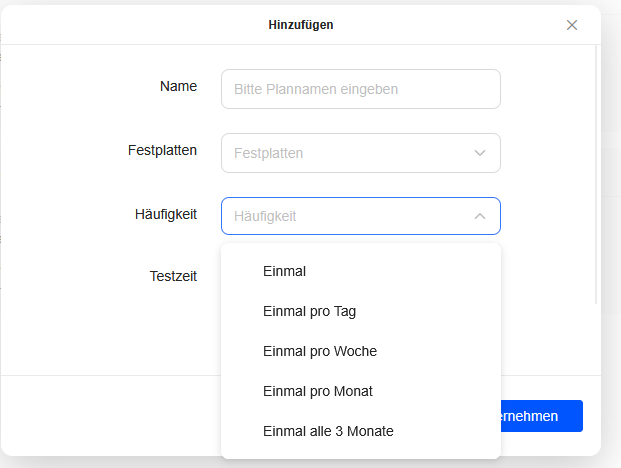Viewport: 621px width, 468px height.
Task: Click the Festplatten field's chevron-down arrow
Action: pos(480,153)
